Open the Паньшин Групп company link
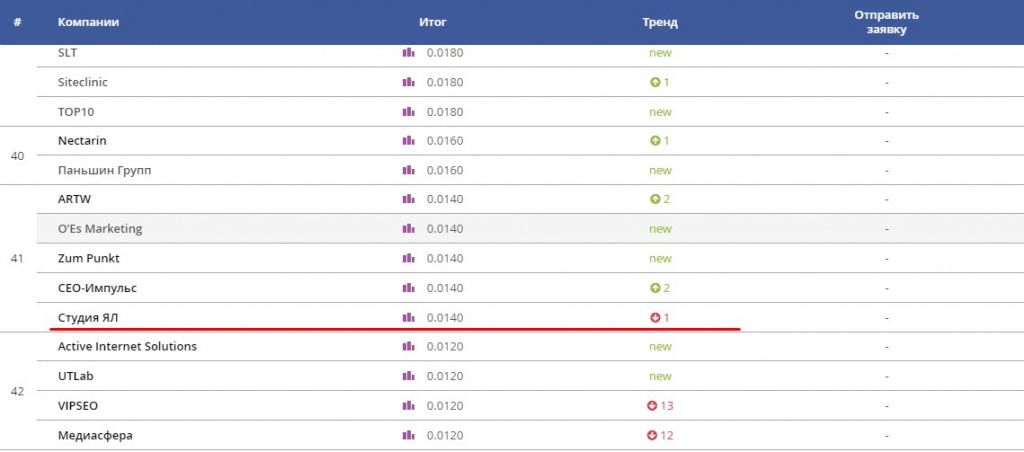 105,170
